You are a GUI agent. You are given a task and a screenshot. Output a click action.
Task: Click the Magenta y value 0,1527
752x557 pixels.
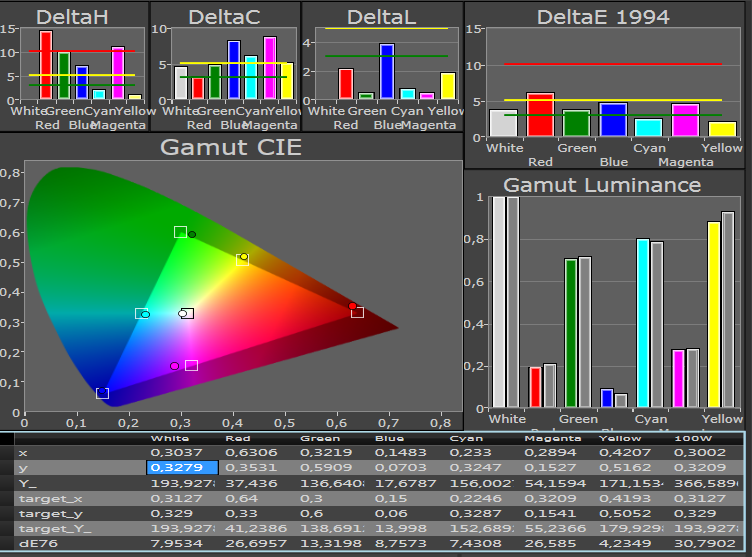(x=551, y=467)
